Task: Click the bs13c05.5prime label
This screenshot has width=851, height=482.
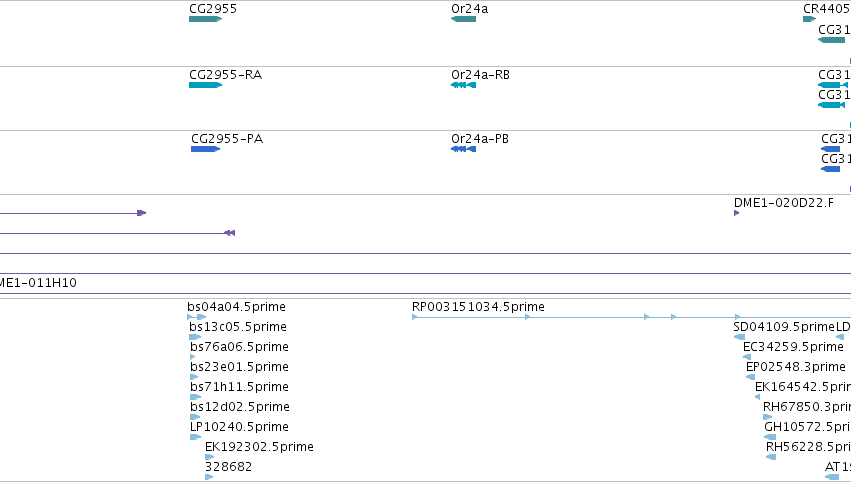Action: pyautogui.click(x=238, y=327)
